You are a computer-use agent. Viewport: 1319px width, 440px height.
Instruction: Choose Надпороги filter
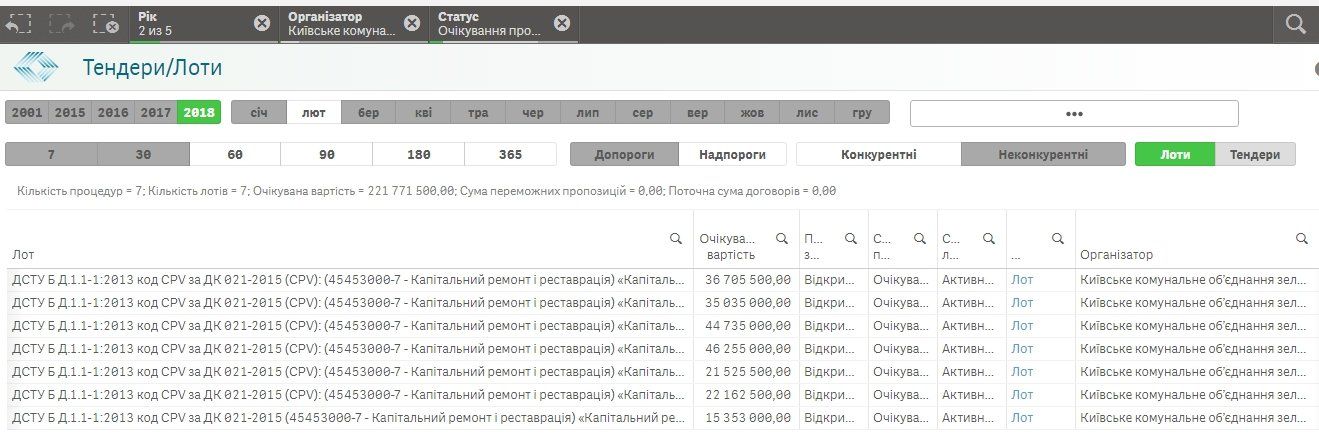click(x=733, y=154)
